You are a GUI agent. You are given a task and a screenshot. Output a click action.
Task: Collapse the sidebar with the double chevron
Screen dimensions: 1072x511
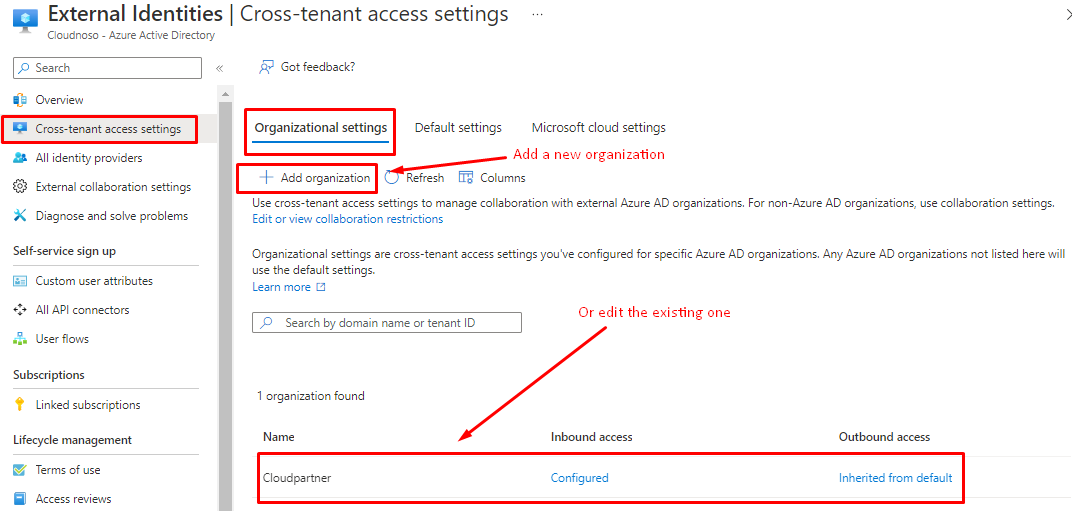pos(220,68)
